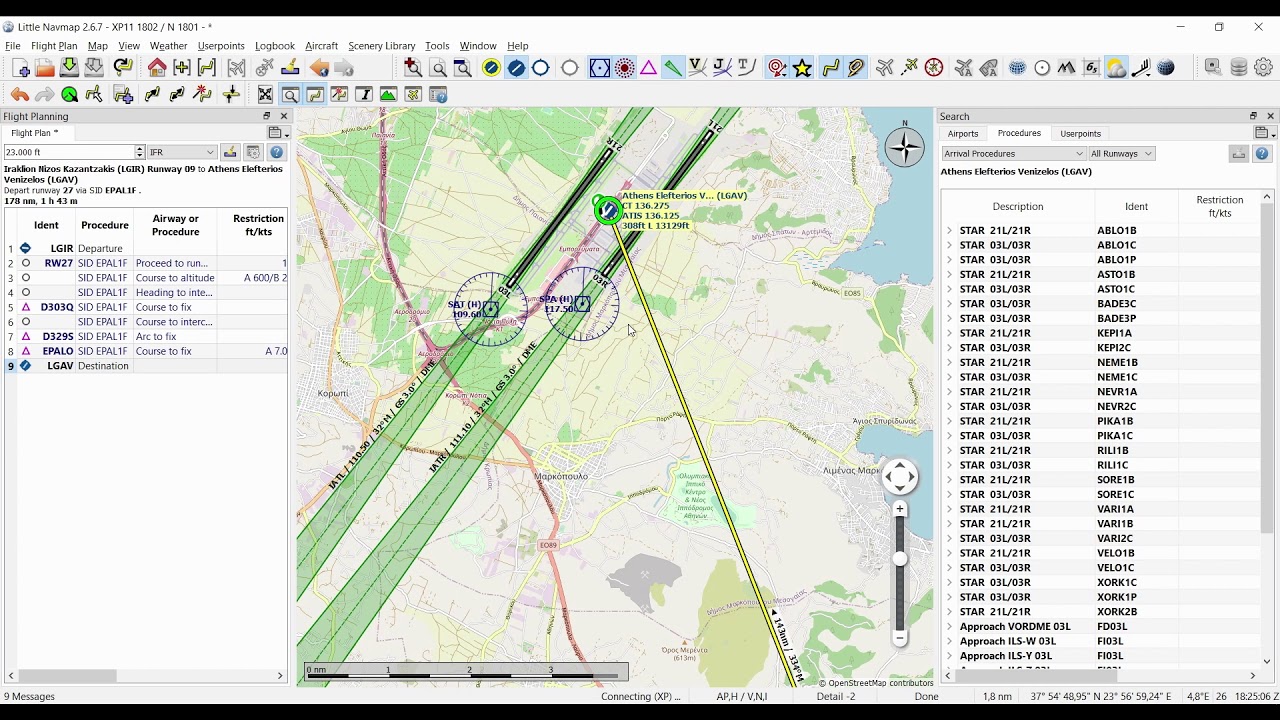Screen dimensions: 1280x720
Task: Switch to the Userpoints search tab
Action: tap(1080, 134)
